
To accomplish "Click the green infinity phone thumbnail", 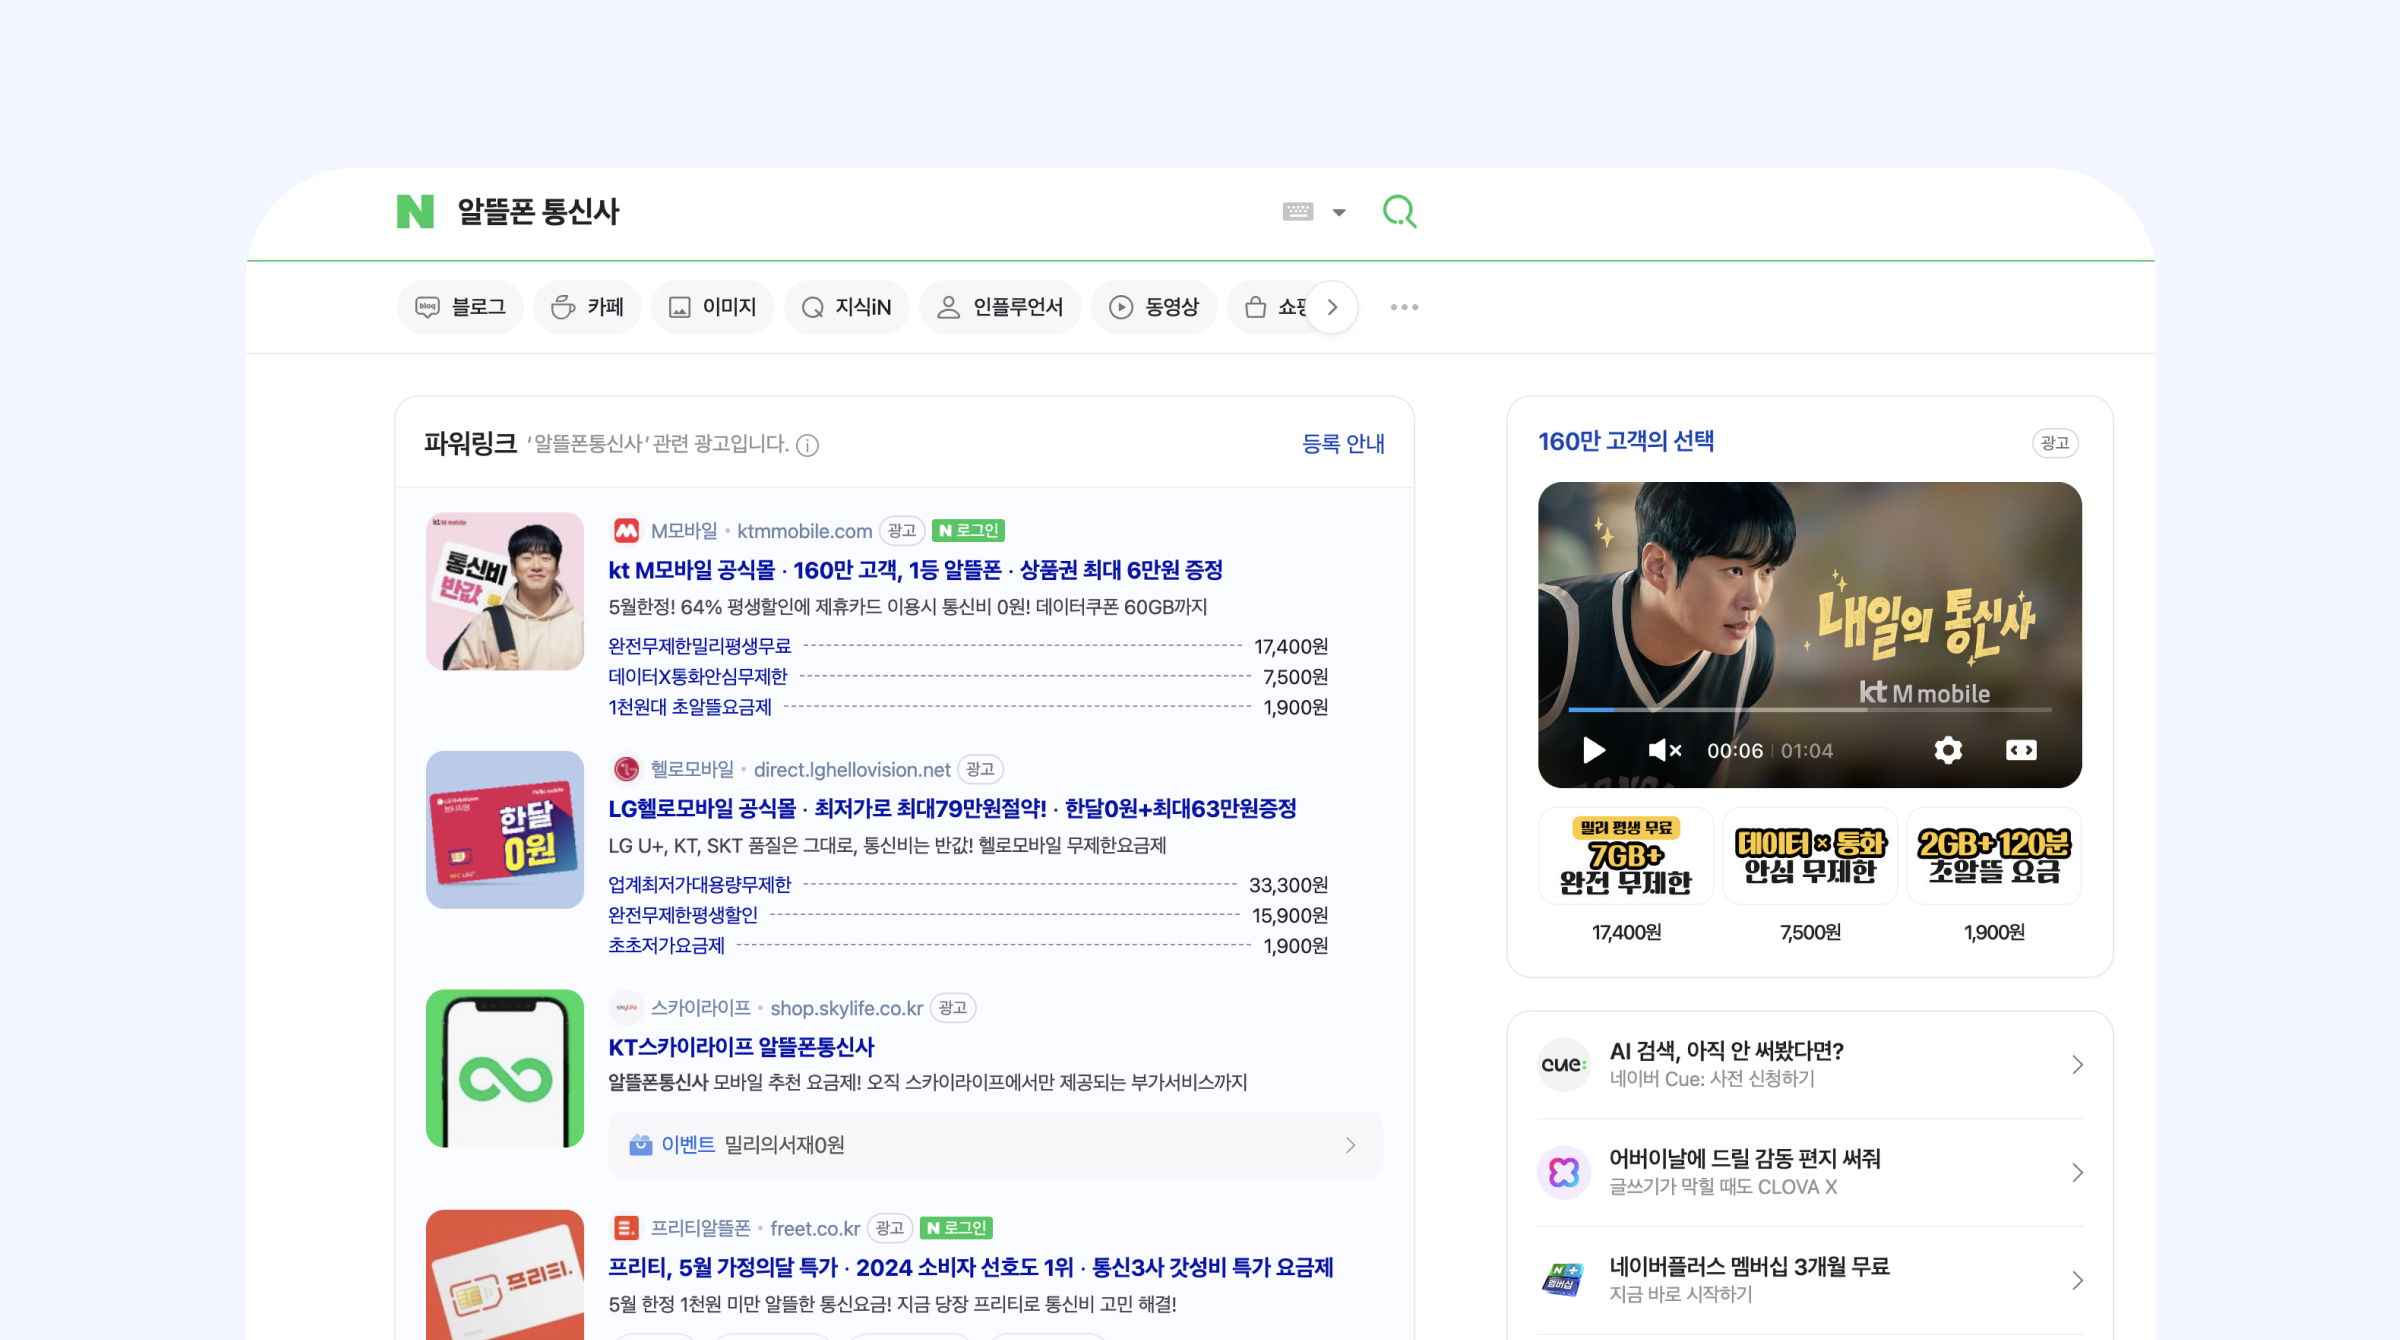I will pyautogui.click(x=505, y=1068).
